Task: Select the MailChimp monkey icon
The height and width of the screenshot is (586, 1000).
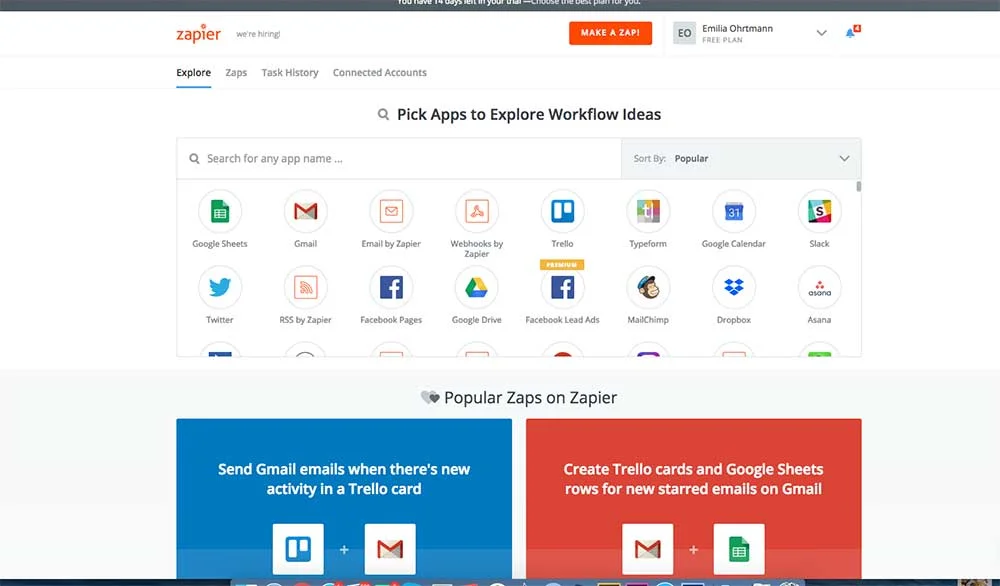Action: pos(648,287)
